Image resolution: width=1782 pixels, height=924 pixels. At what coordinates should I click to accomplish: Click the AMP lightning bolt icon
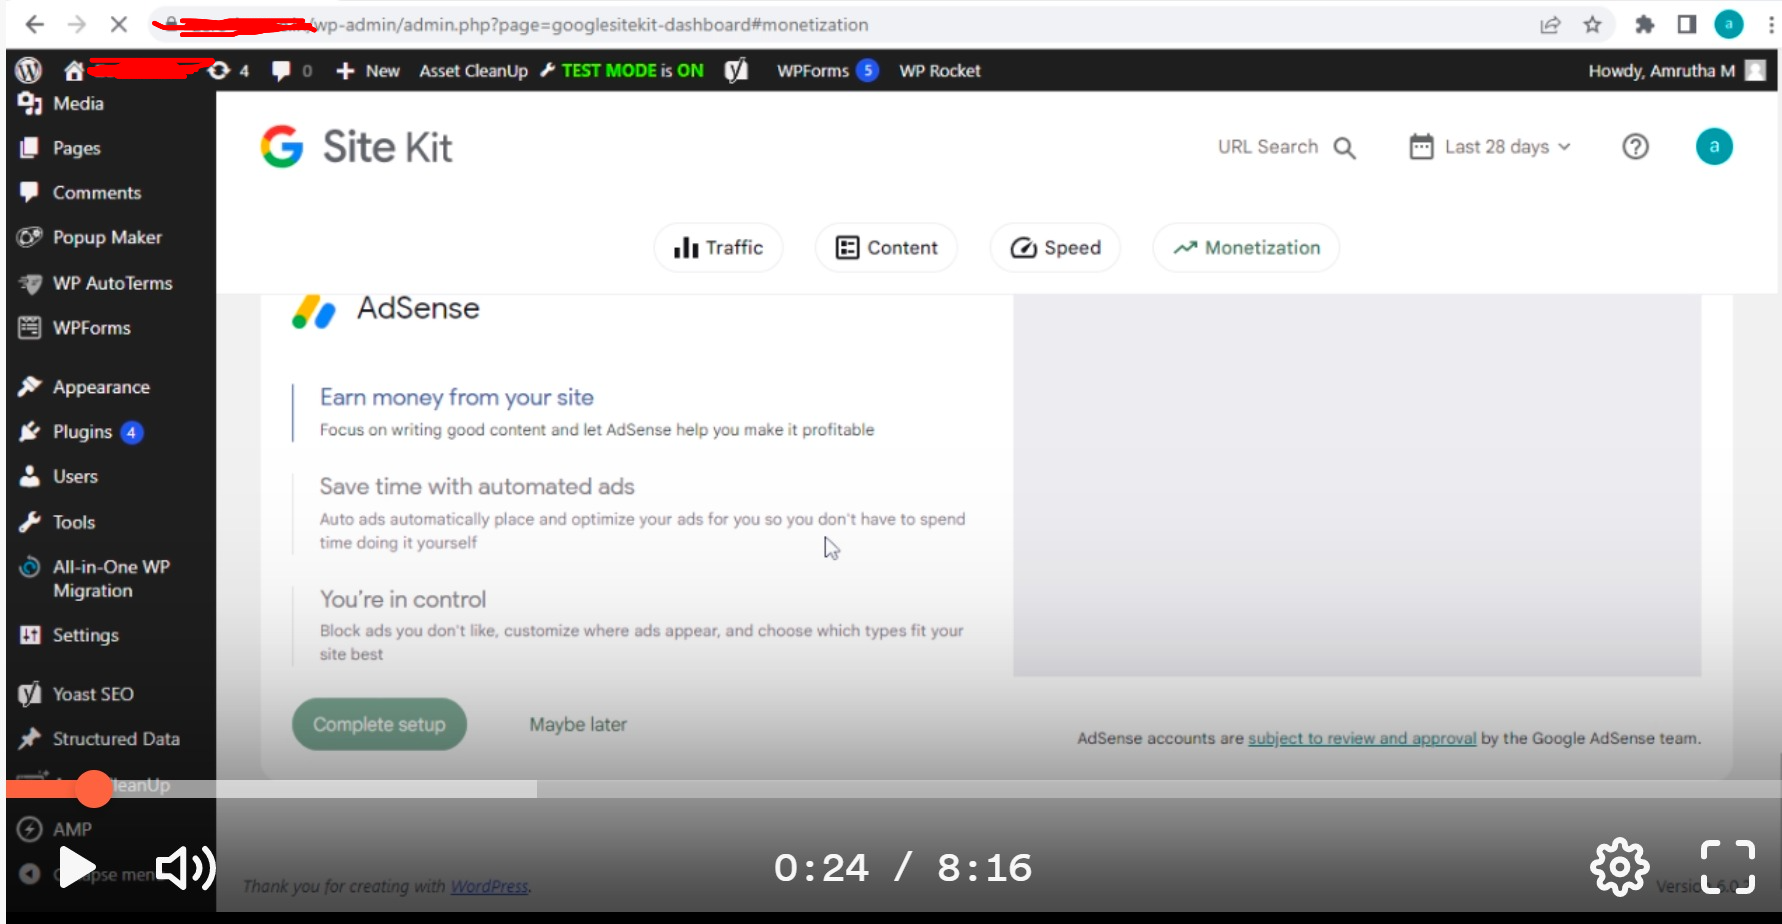click(x=29, y=829)
